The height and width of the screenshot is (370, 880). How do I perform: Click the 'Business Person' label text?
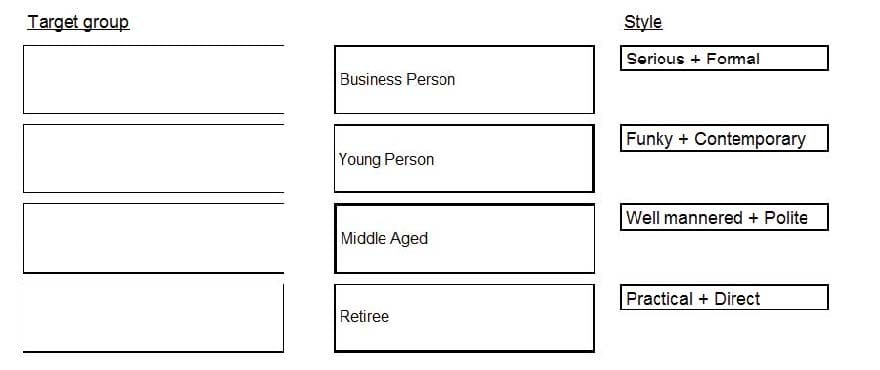click(397, 80)
